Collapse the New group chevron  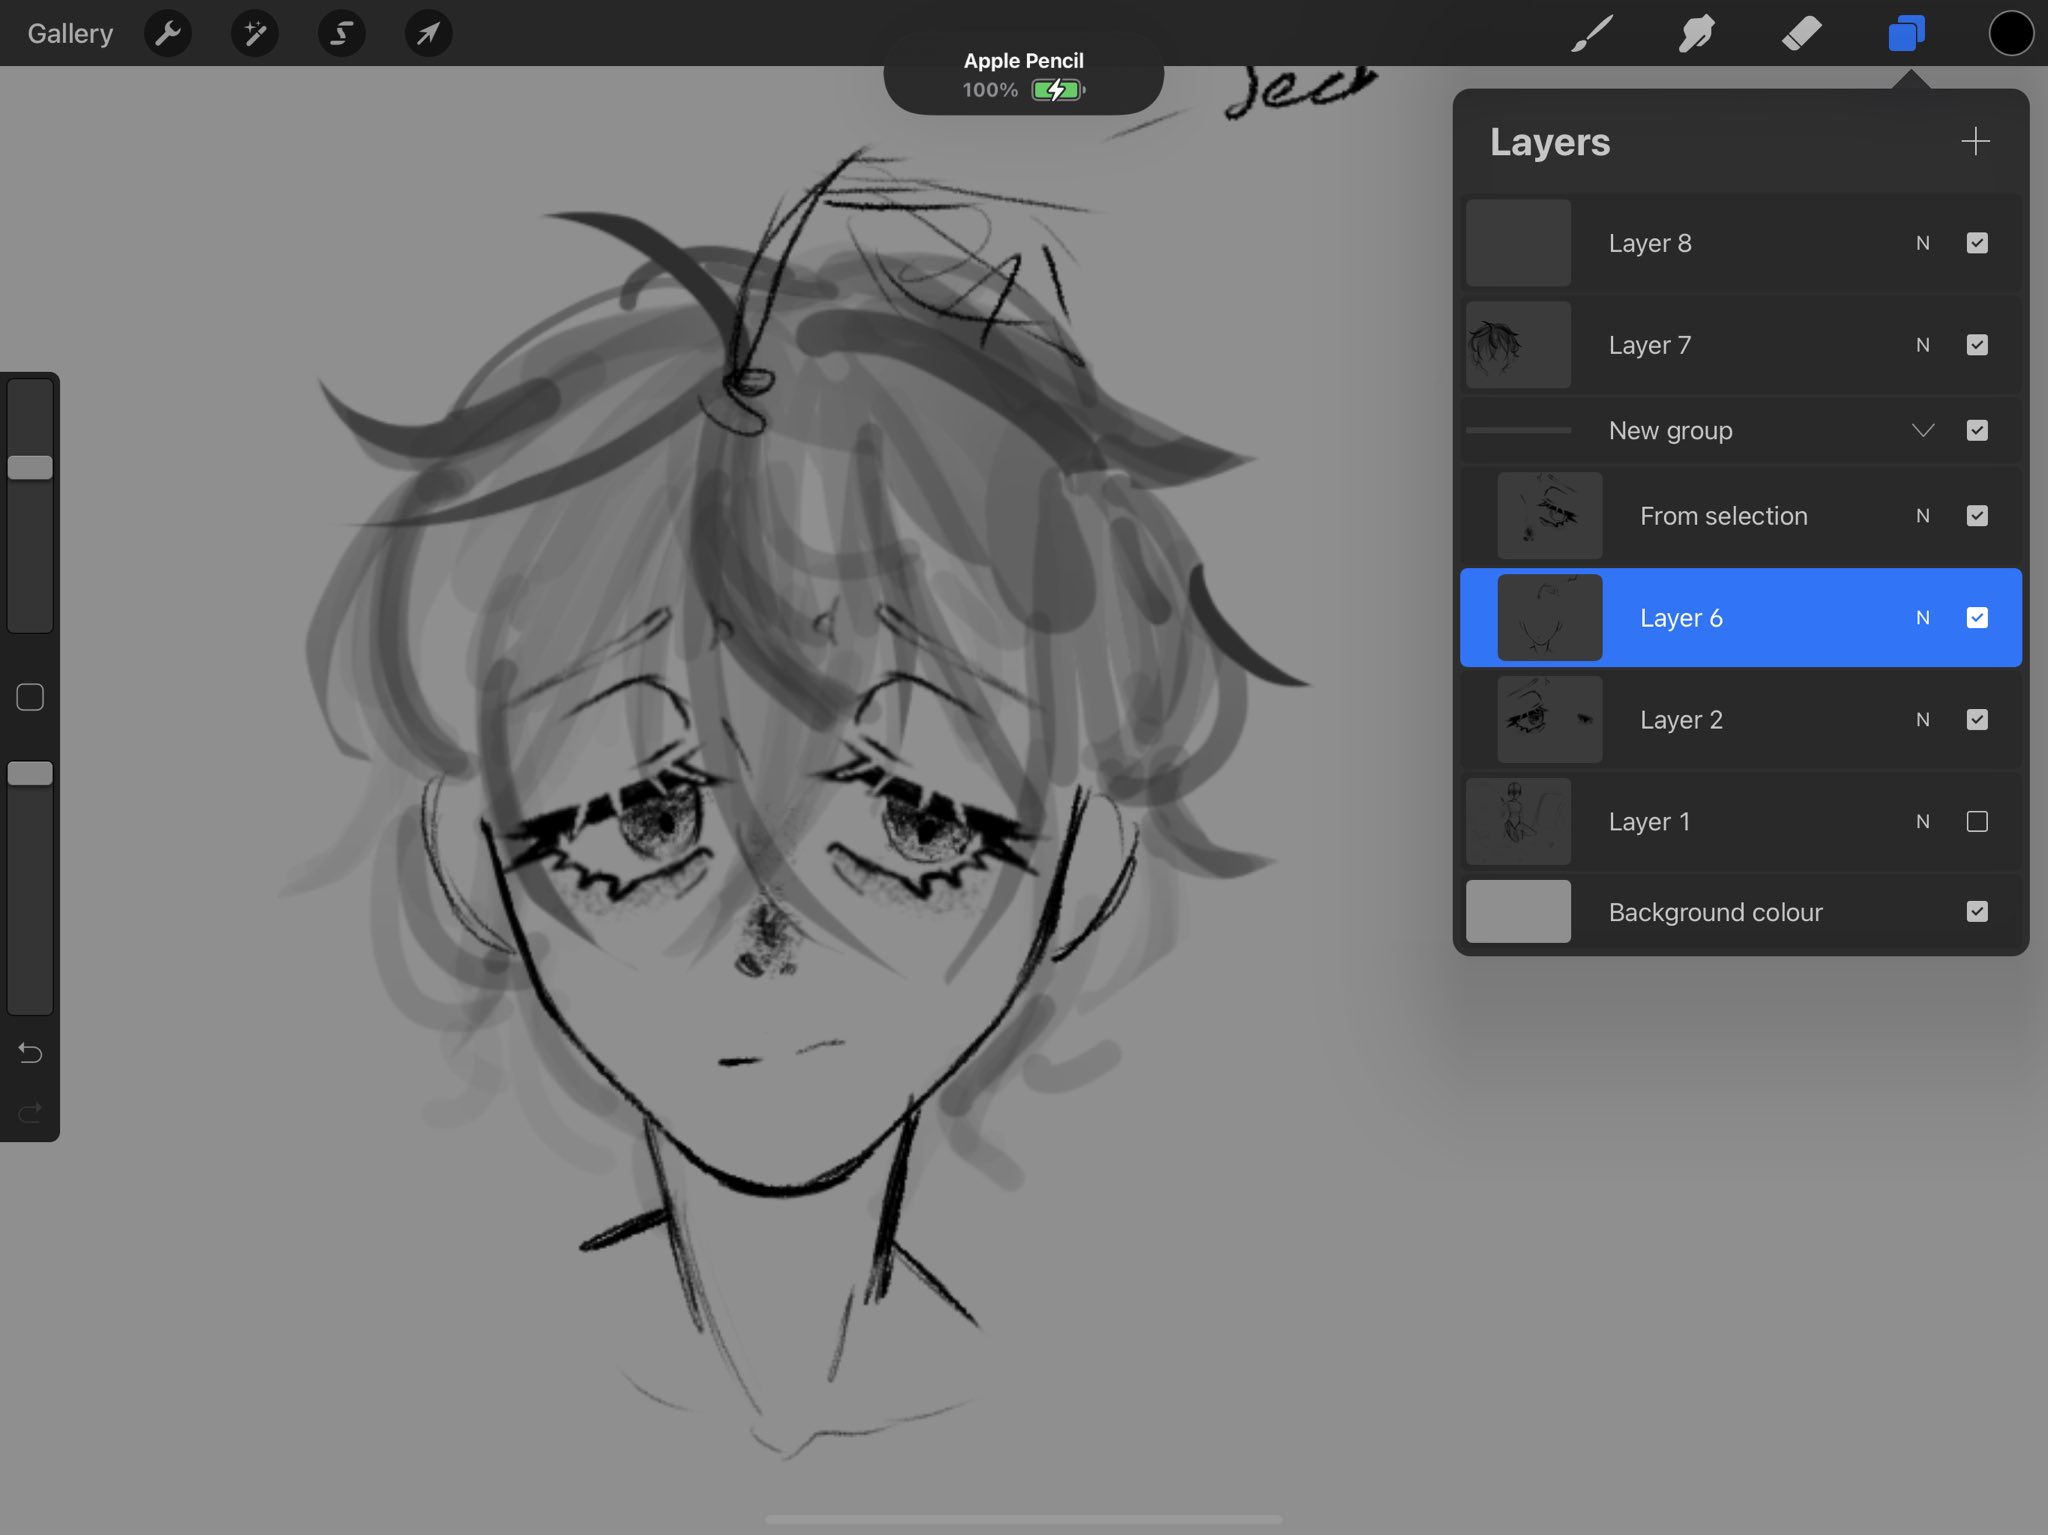click(x=1923, y=430)
